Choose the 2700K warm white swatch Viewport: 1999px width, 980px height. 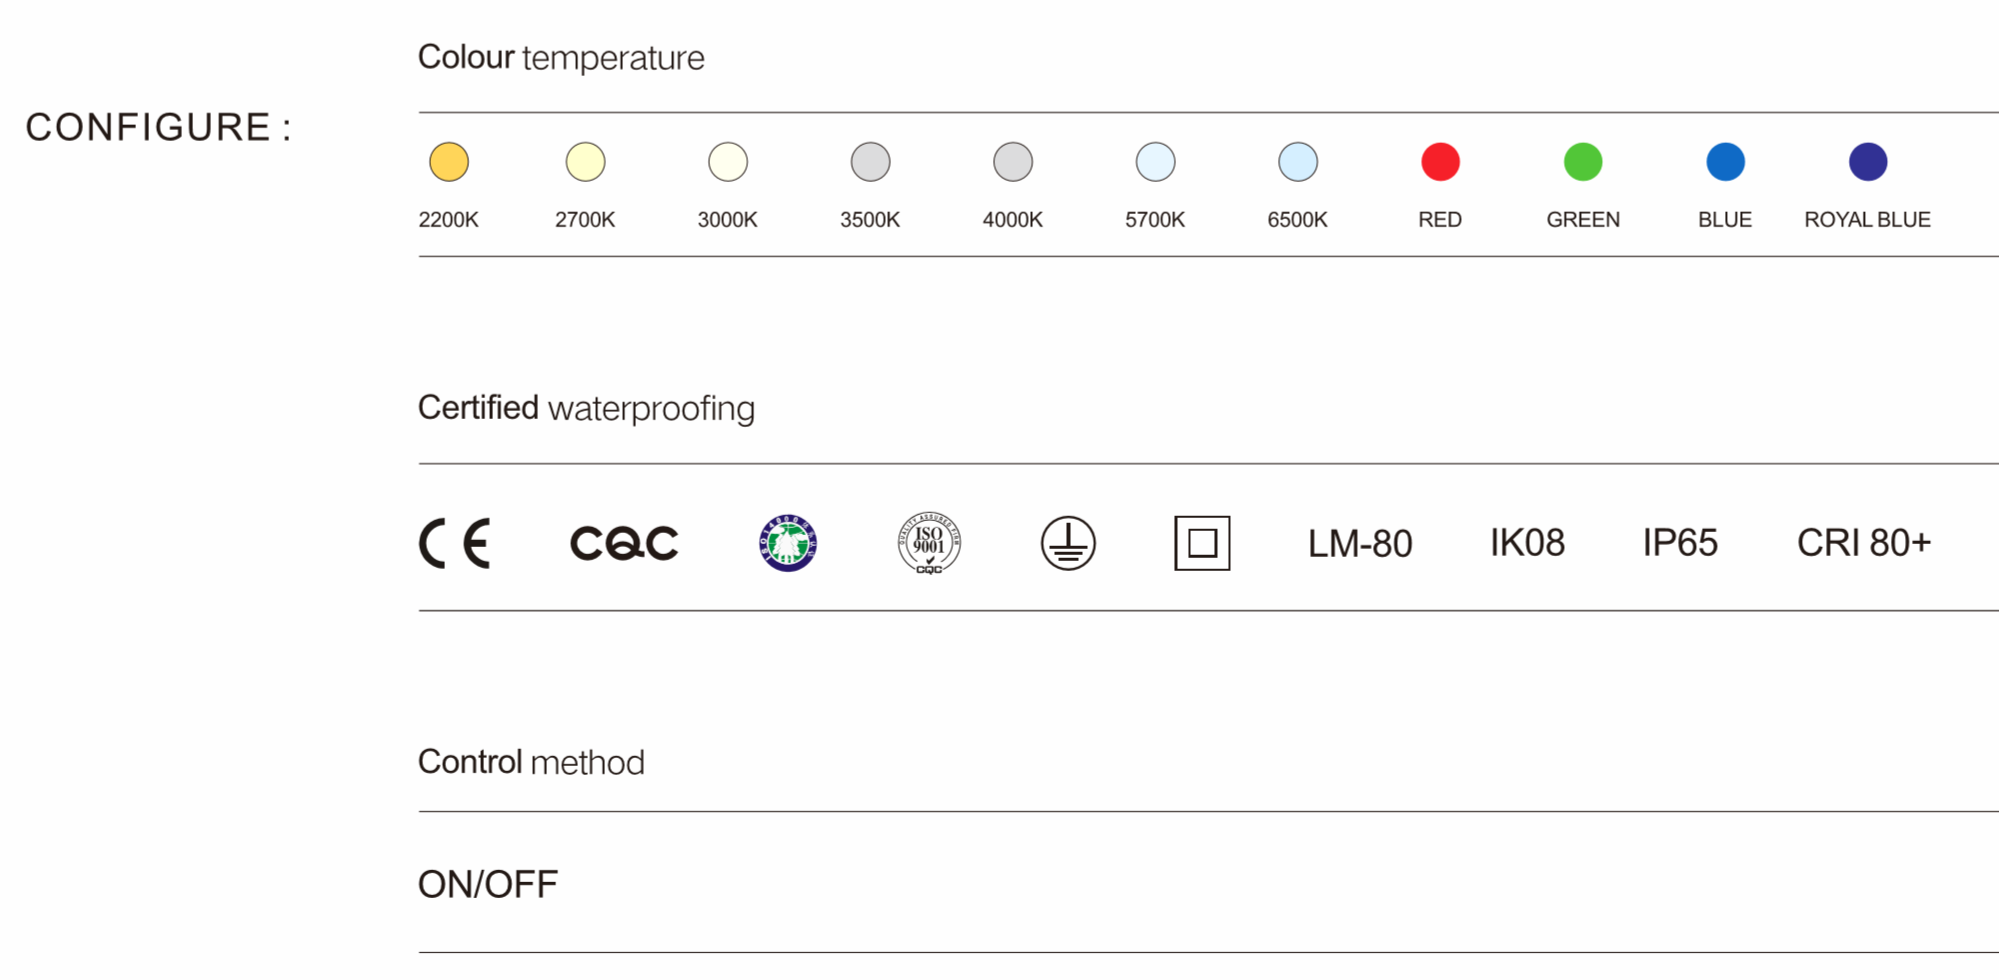click(585, 162)
